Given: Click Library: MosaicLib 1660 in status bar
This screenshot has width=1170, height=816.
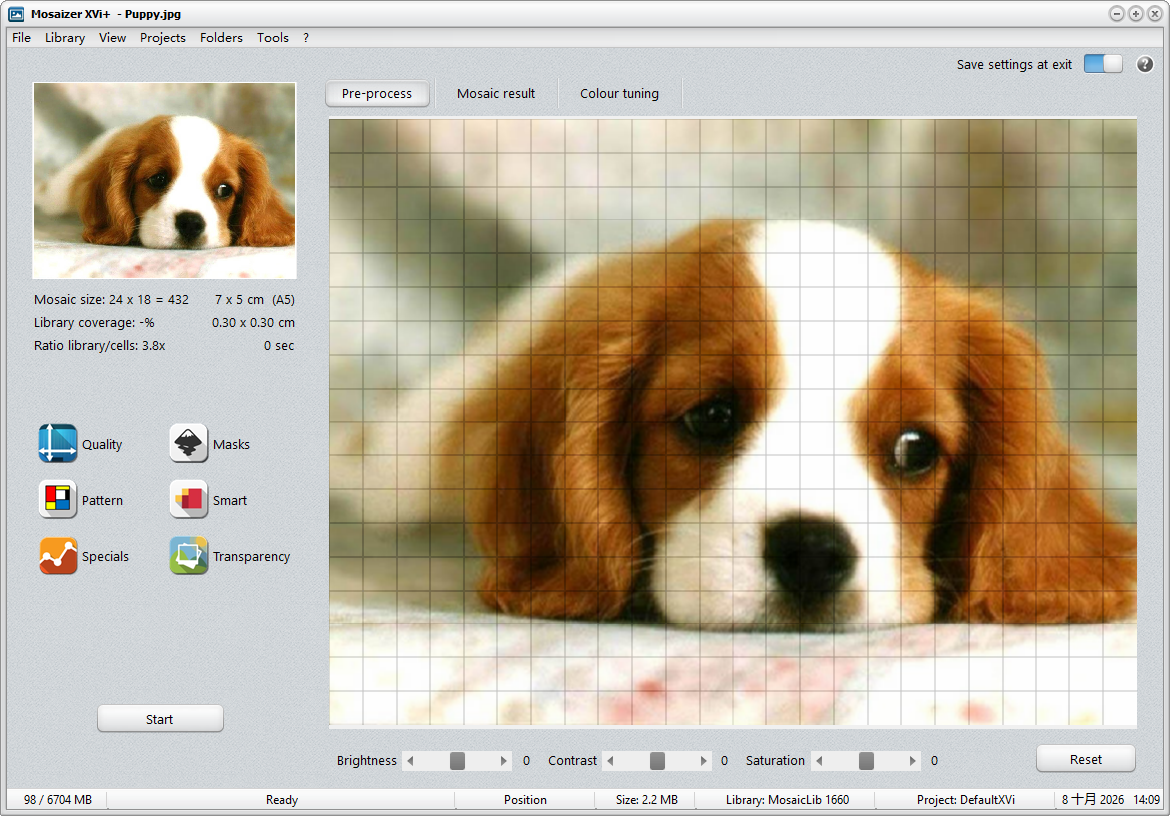Looking at the screenshot, I should (x=787, y=800).
